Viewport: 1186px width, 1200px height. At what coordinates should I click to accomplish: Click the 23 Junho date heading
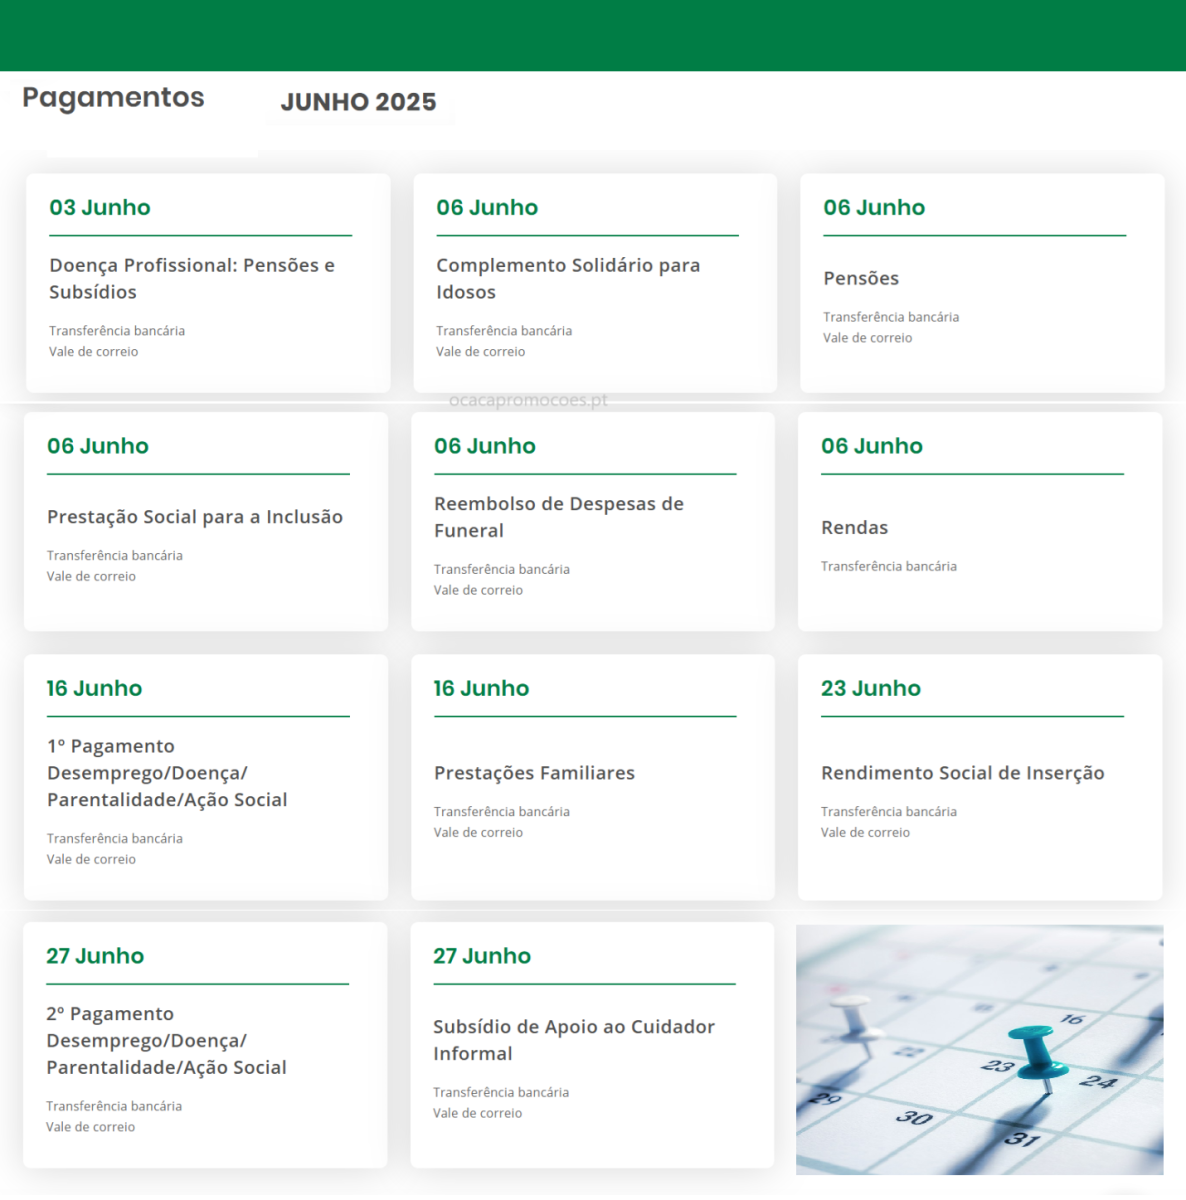[x=870, y=688]
